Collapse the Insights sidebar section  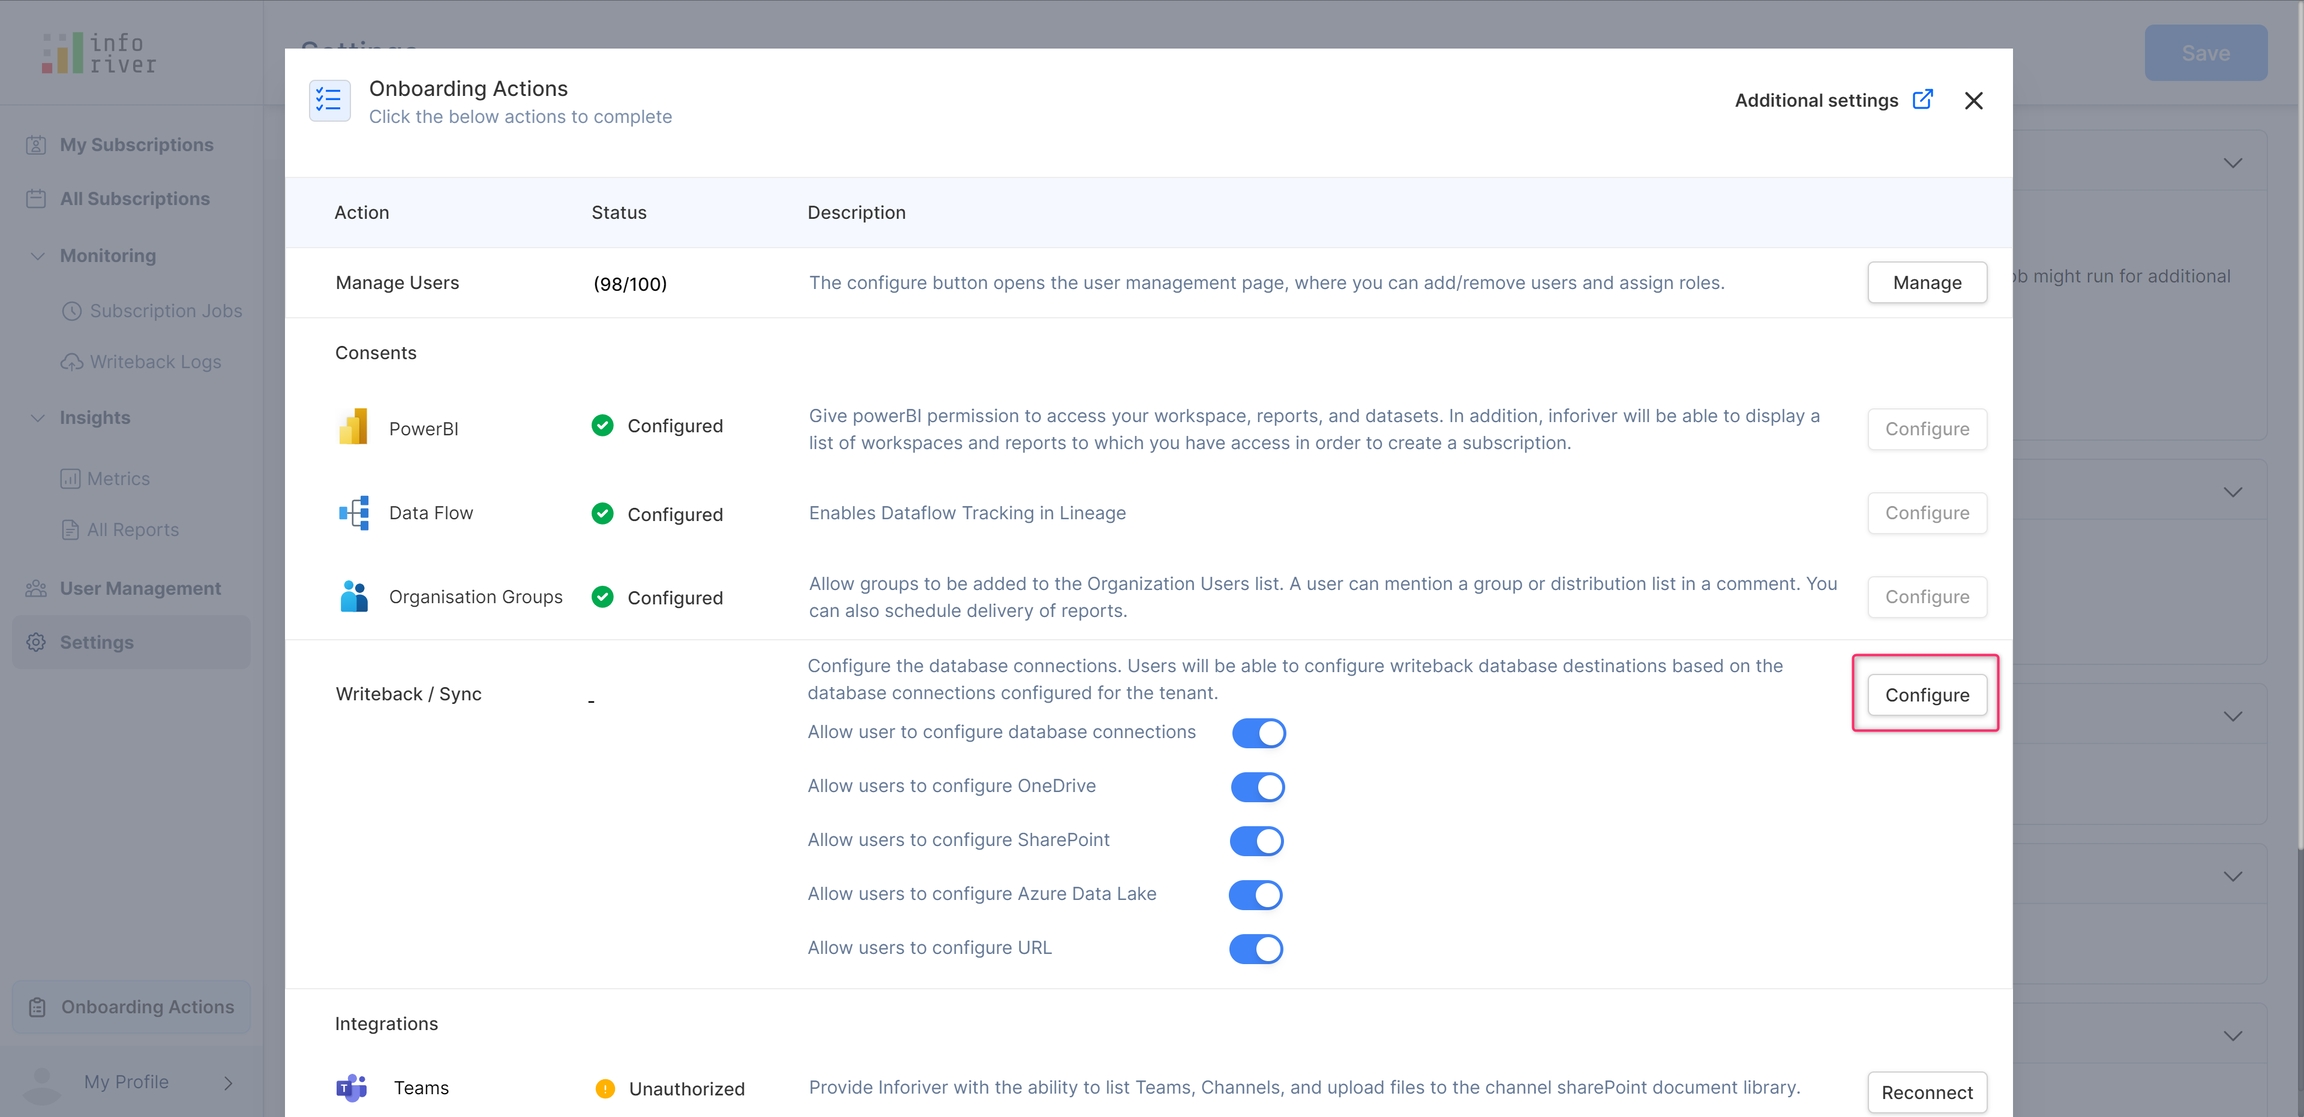click(38, 418)
